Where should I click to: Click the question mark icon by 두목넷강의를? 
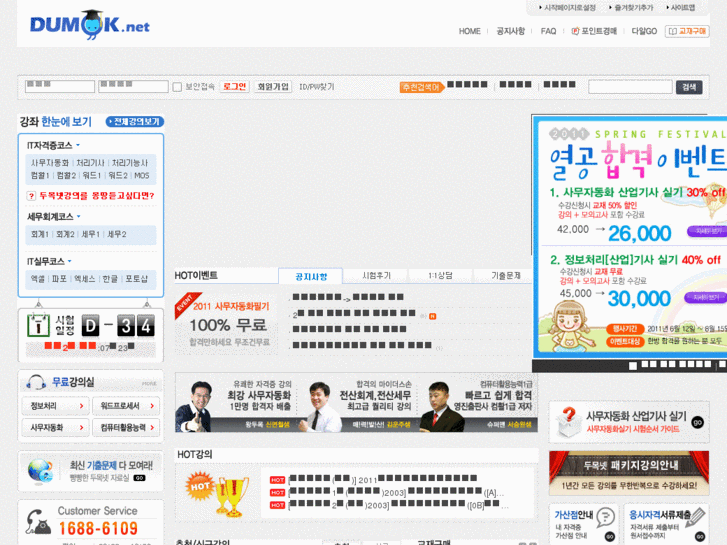(x=31, y=196)
